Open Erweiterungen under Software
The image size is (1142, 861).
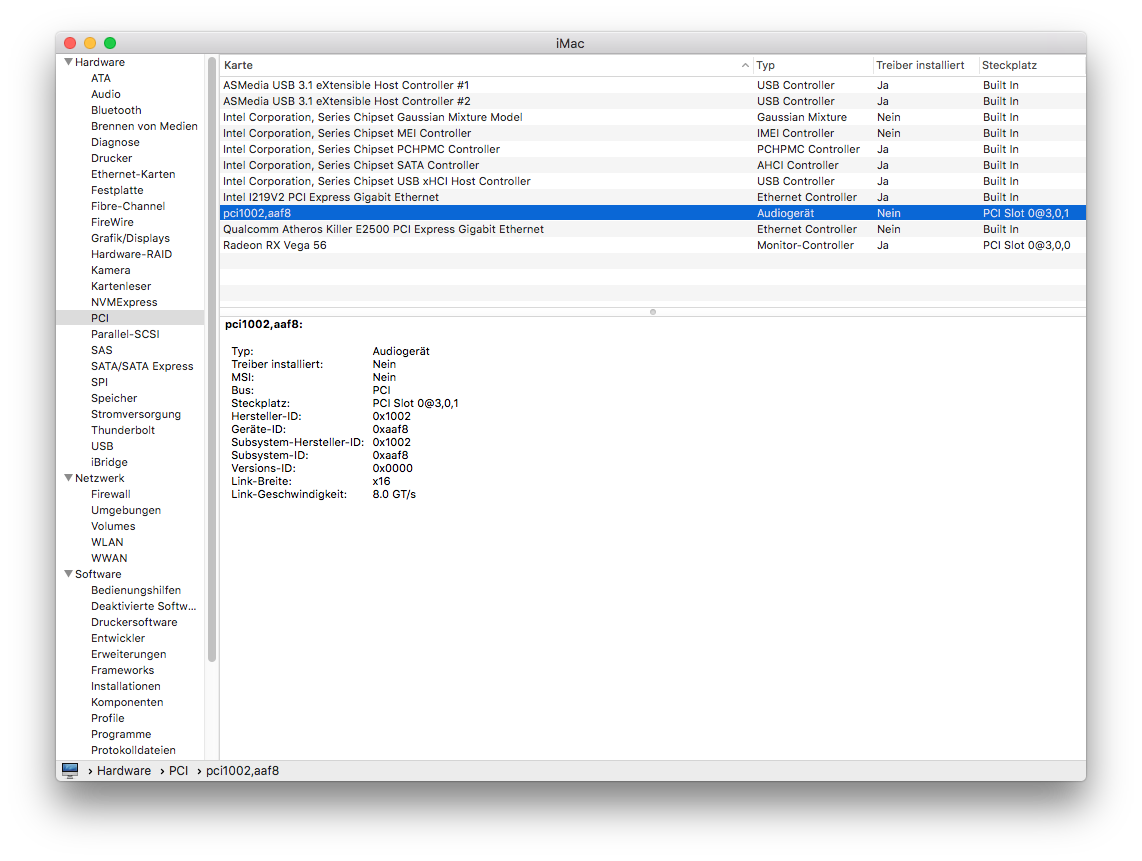coord(128,655)
